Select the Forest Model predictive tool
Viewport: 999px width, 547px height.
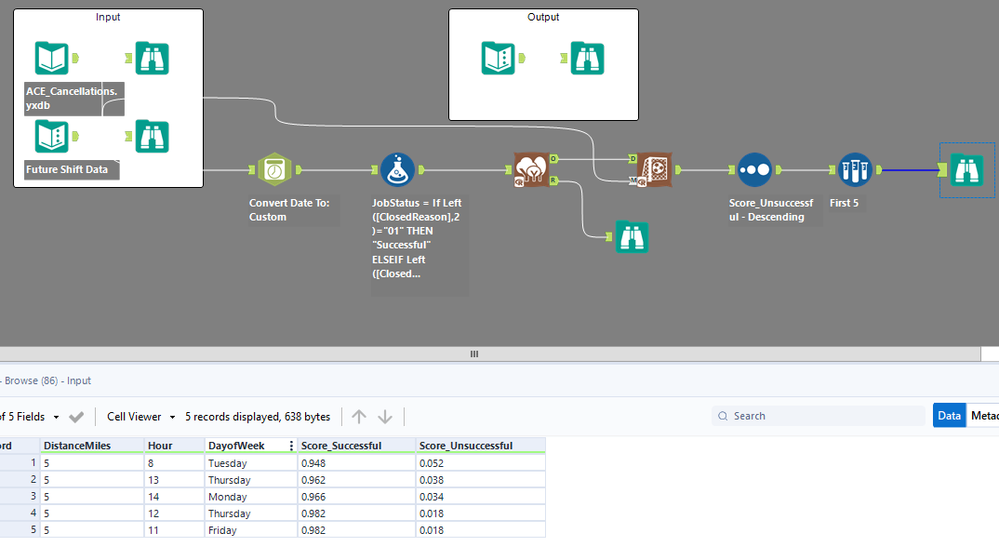tap(531, 169)
